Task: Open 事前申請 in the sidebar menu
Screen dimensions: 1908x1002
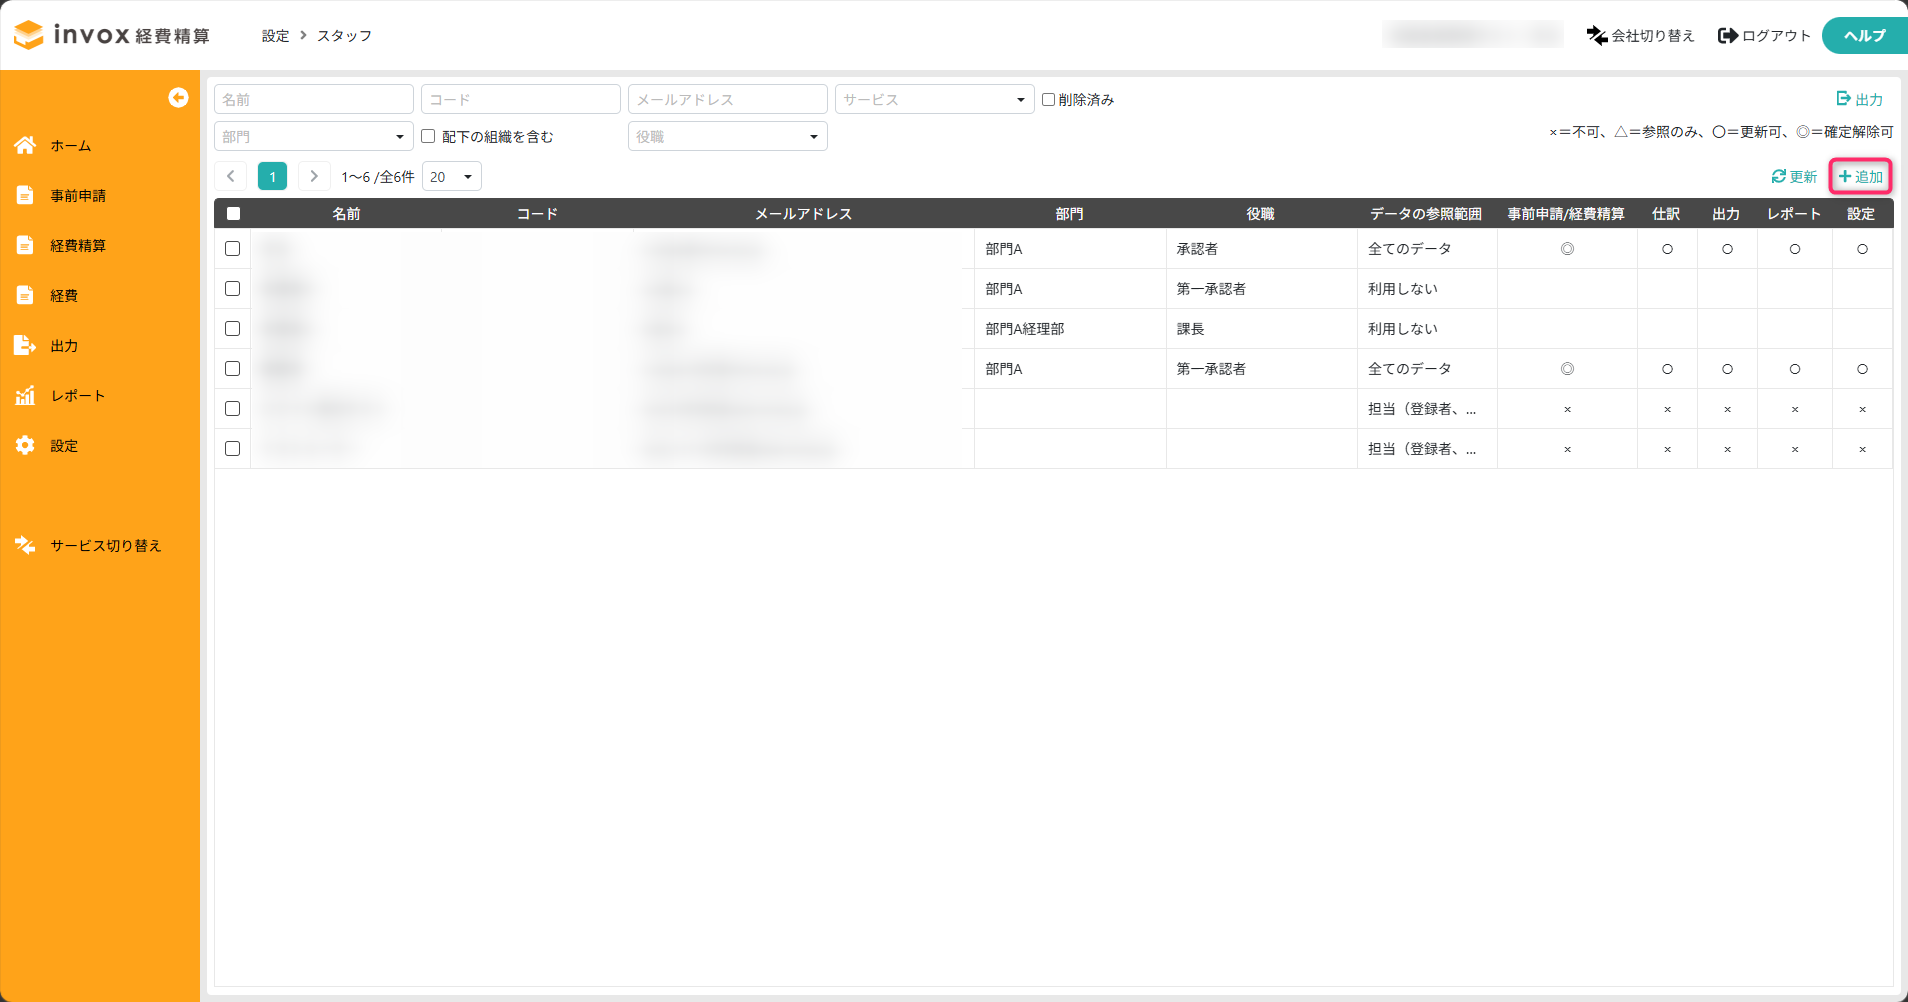Action: (x=78, y=195)
